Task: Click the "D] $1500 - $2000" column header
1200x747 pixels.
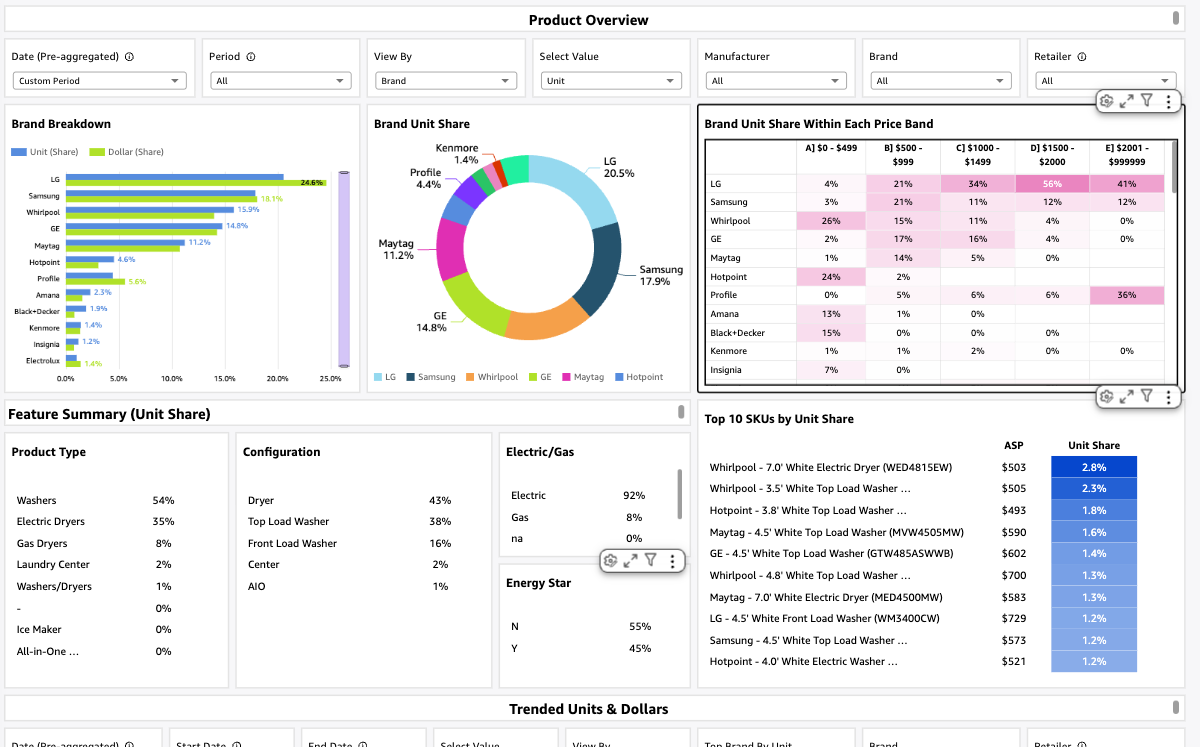Action: tap(1052, 155)
